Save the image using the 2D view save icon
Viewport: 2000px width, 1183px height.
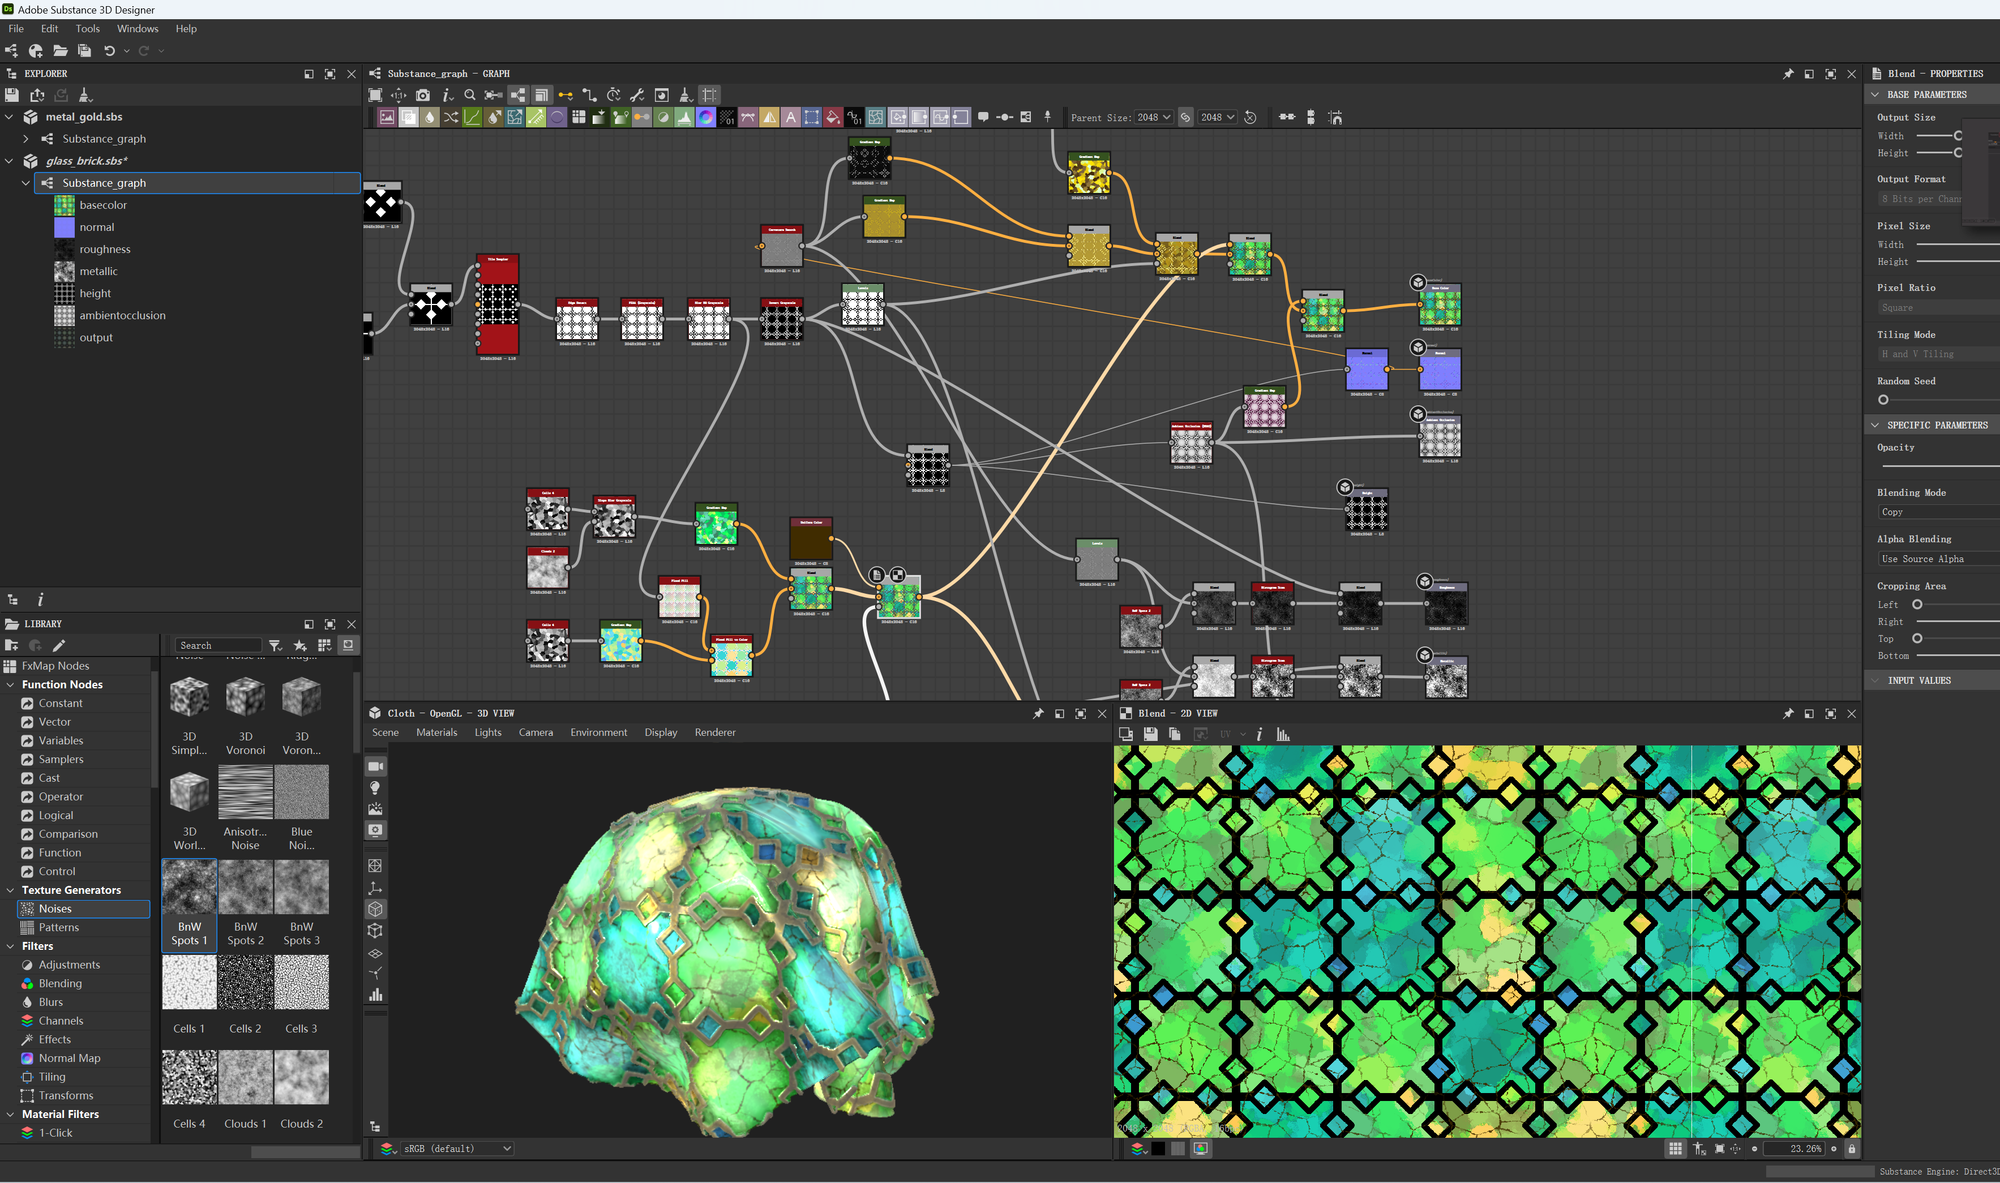tap(1150, 734)
